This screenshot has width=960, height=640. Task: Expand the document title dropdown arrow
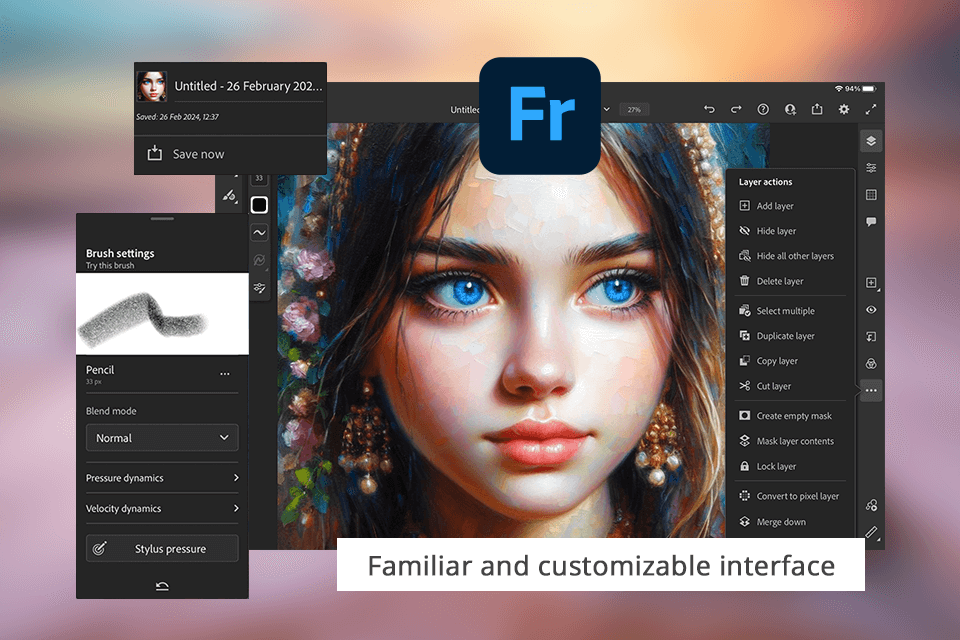point(607,110)
